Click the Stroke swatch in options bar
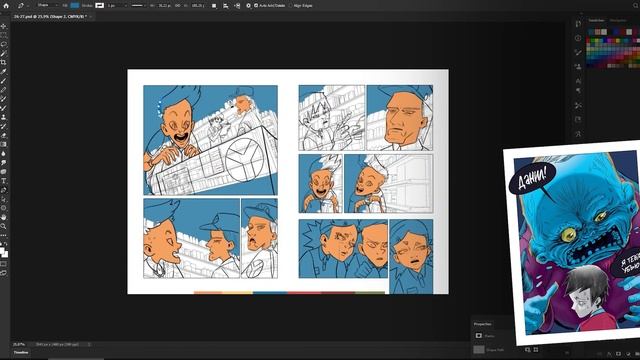Screen dimensions: 640x360 [100, 6]
